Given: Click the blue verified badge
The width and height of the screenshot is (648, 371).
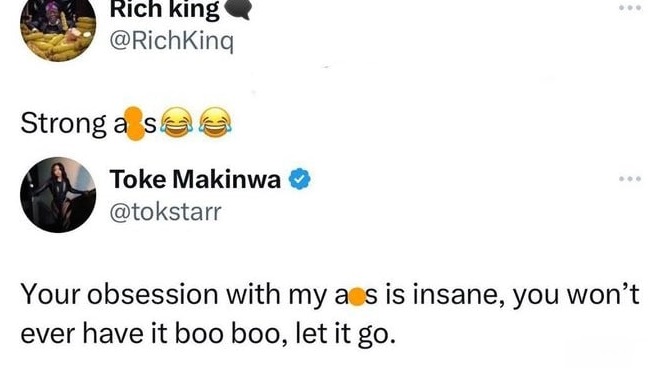Looking at the screenshot, I should click(x=300, y=179).
